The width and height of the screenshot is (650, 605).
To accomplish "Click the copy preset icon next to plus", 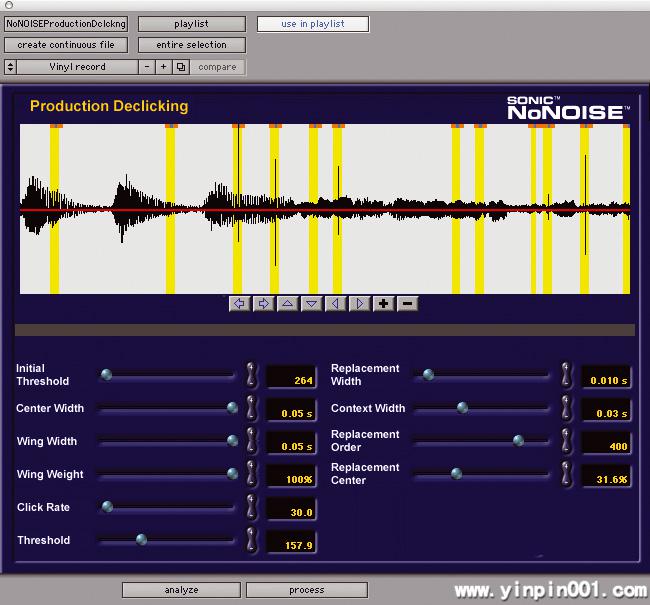I will (181, 67).
